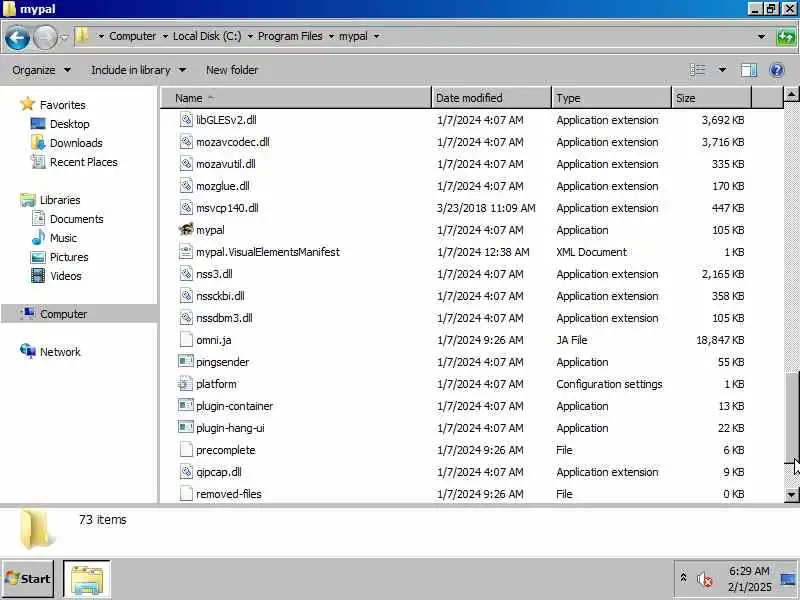
Task: Select the mypal application icon
Action: tap(186, 230)
